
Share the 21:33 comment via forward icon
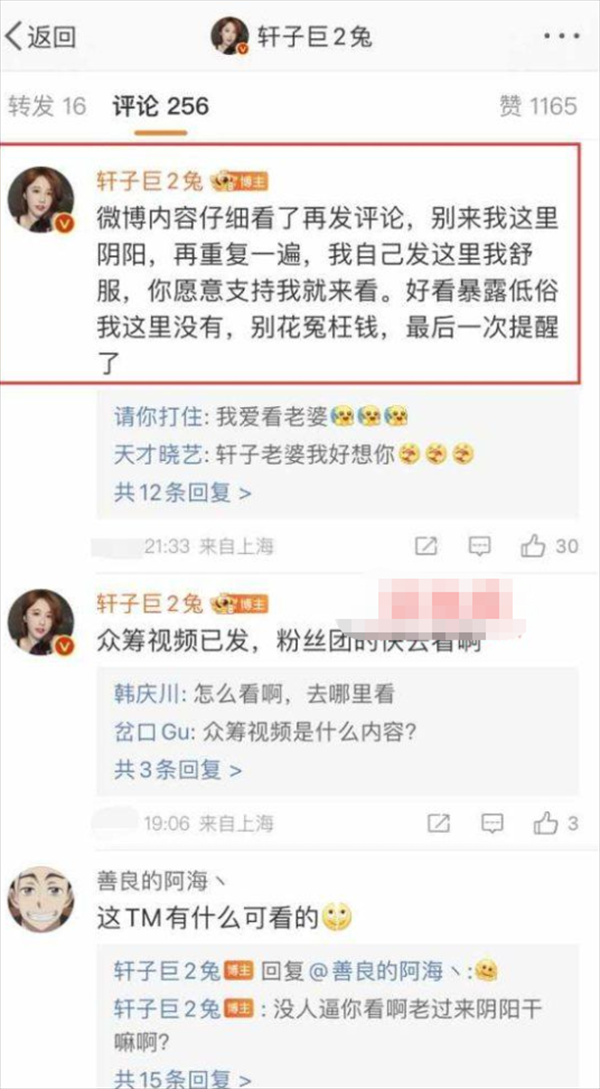pyautogui.click(x=426, y=546)
